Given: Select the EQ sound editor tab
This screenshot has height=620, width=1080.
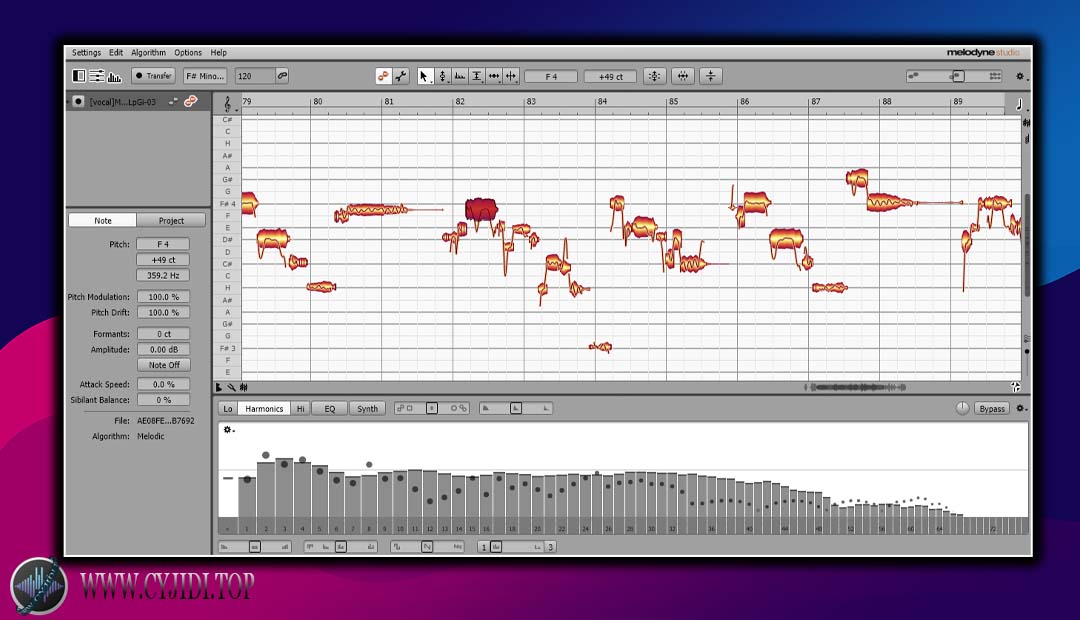Looking at the screenshot, I should (x=329, y=409).
